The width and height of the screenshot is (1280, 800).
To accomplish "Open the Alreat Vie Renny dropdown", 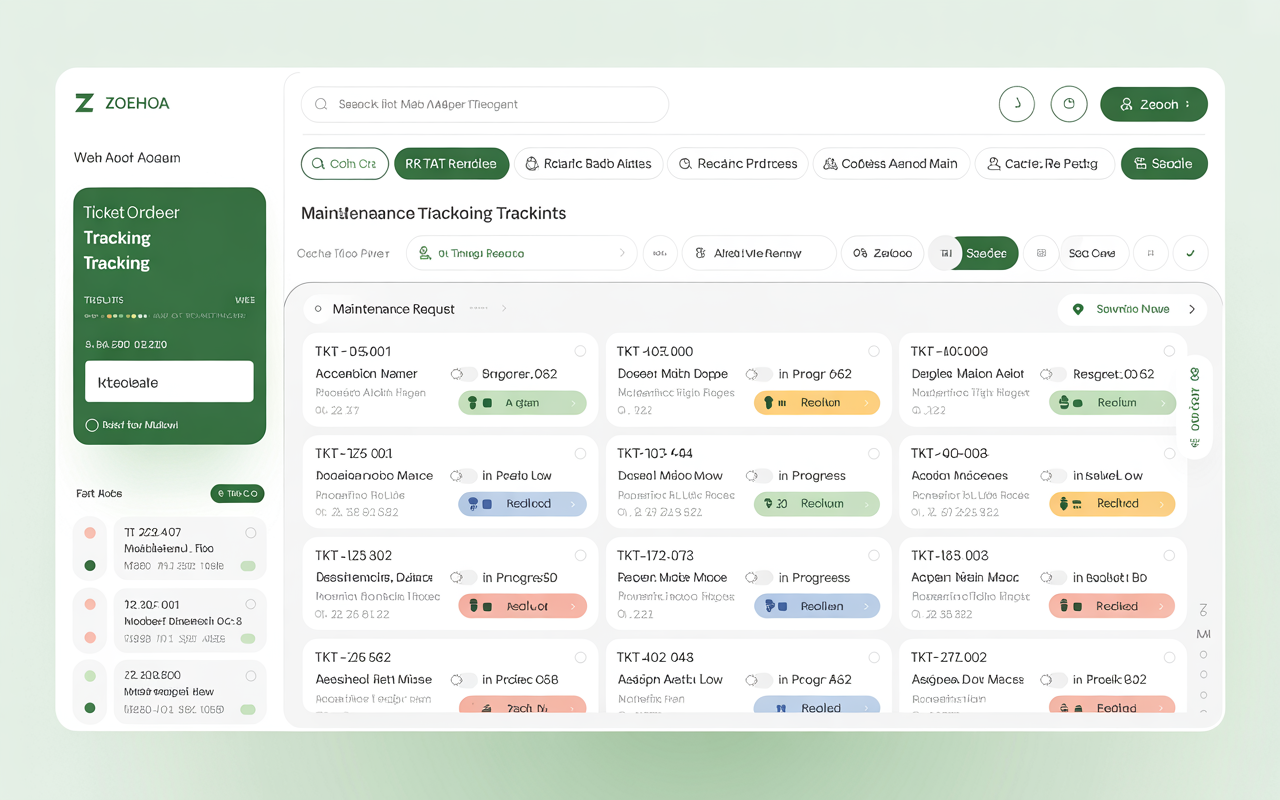I will pos(759,253).
